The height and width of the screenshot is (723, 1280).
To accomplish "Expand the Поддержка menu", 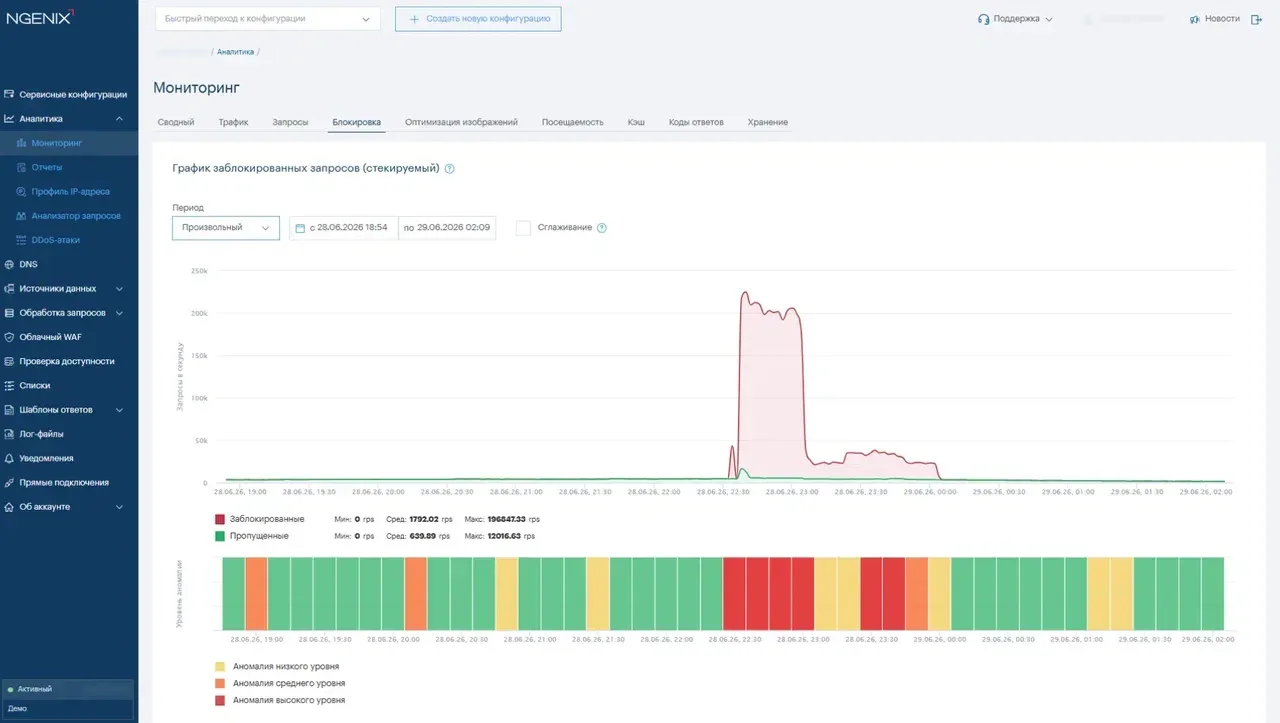I will 1015,19.
